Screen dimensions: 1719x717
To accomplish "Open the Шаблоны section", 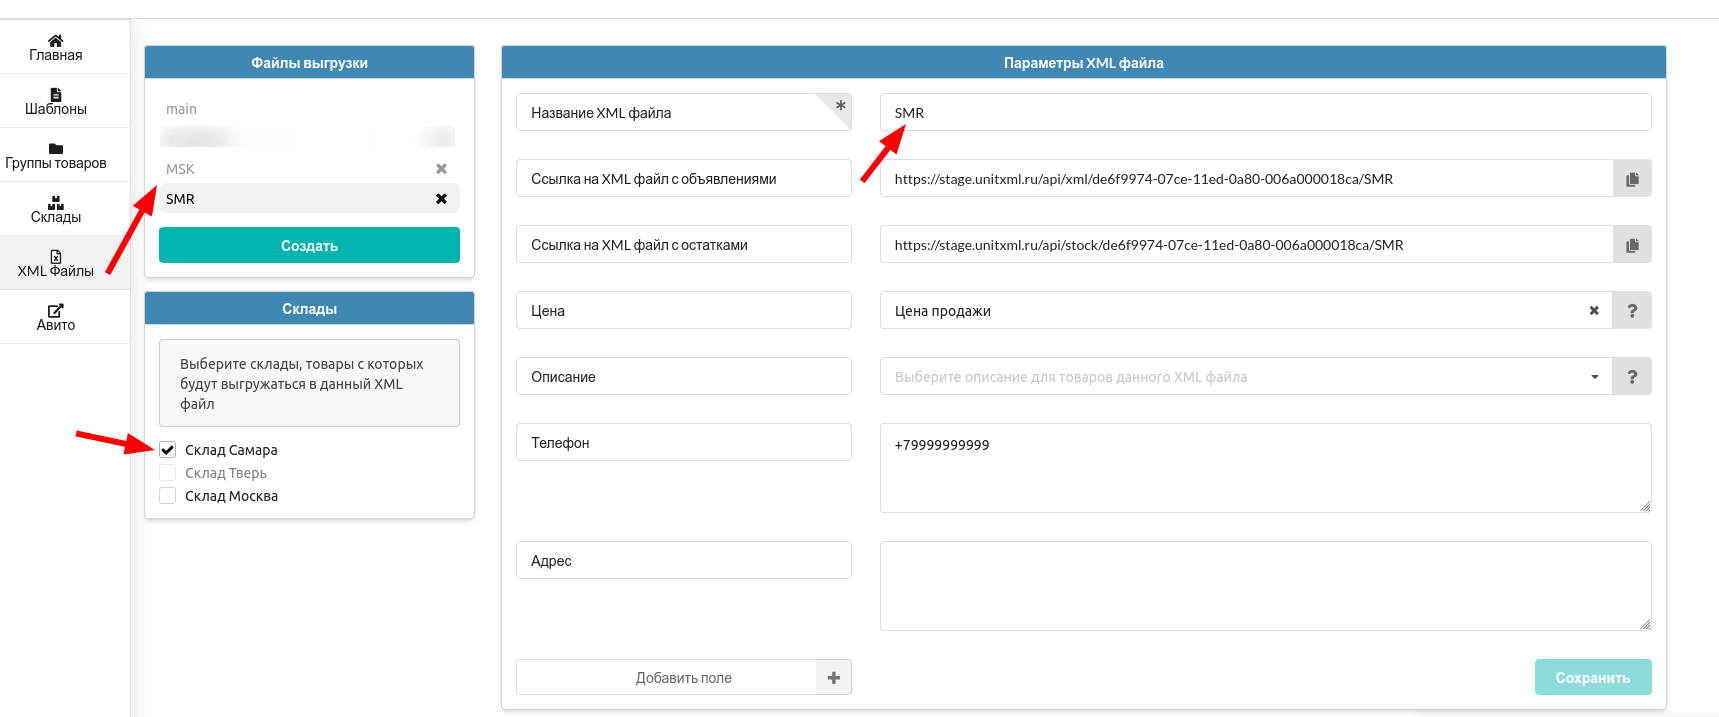I will coord(56,101).
